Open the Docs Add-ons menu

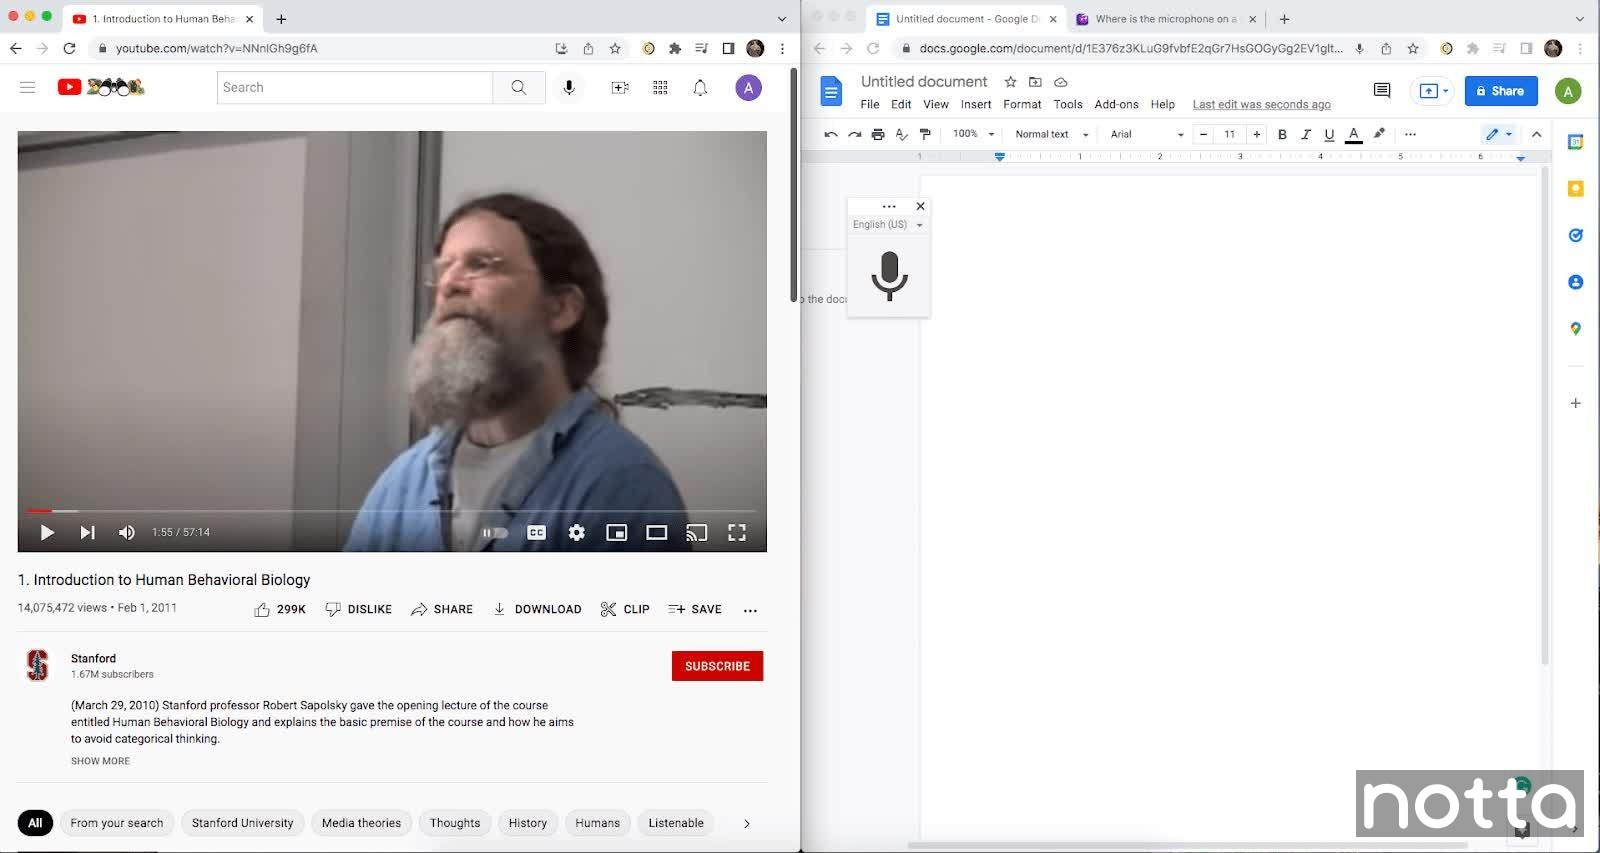1116,104
